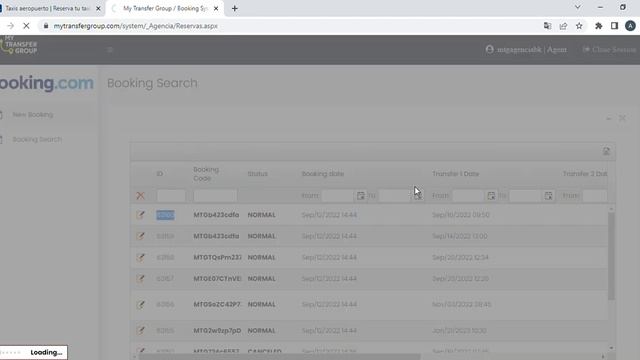Select the My Transfer Group Booking tab
Viewport: 640px width, 360px height.
165,8
